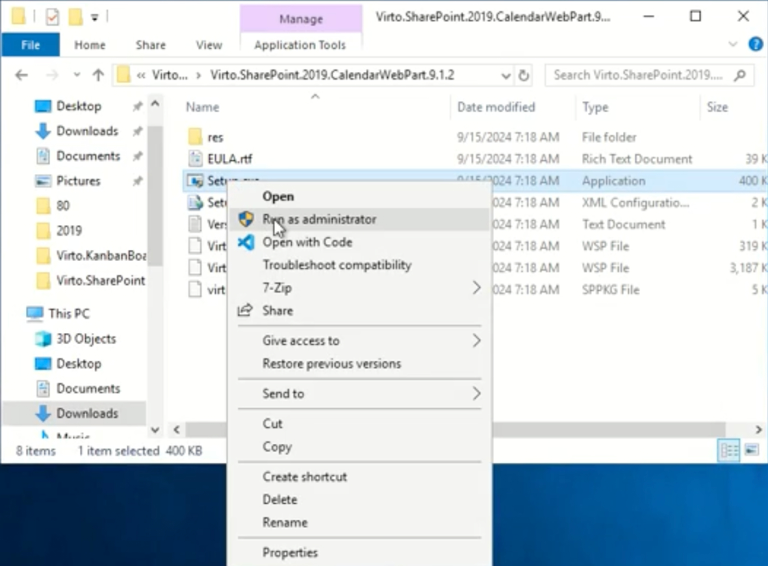
Task: Click the shield icon beside Run as administrator
Action: (246, 219)
